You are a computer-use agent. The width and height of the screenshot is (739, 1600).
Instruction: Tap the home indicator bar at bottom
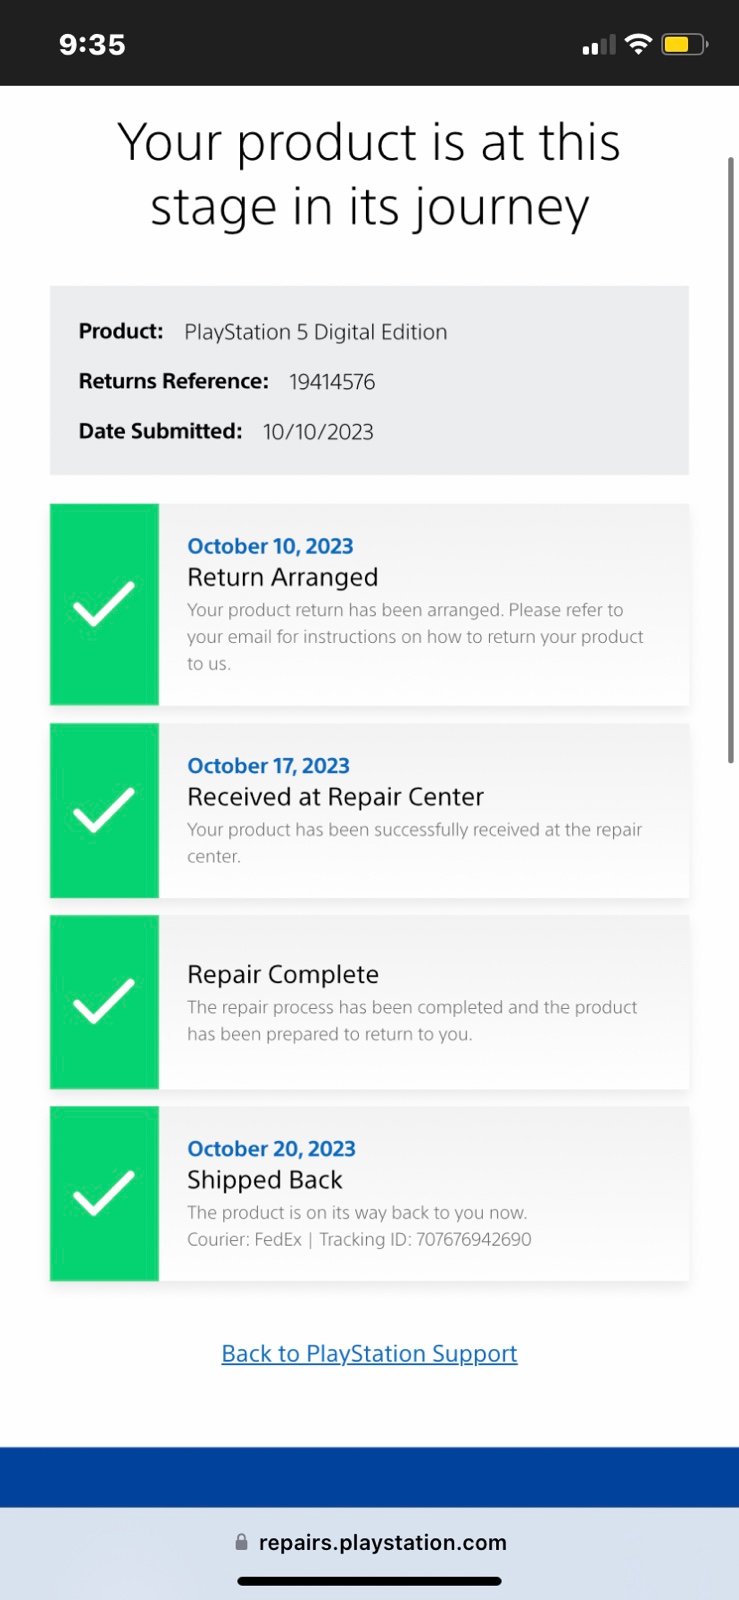tap(369, 1581)
